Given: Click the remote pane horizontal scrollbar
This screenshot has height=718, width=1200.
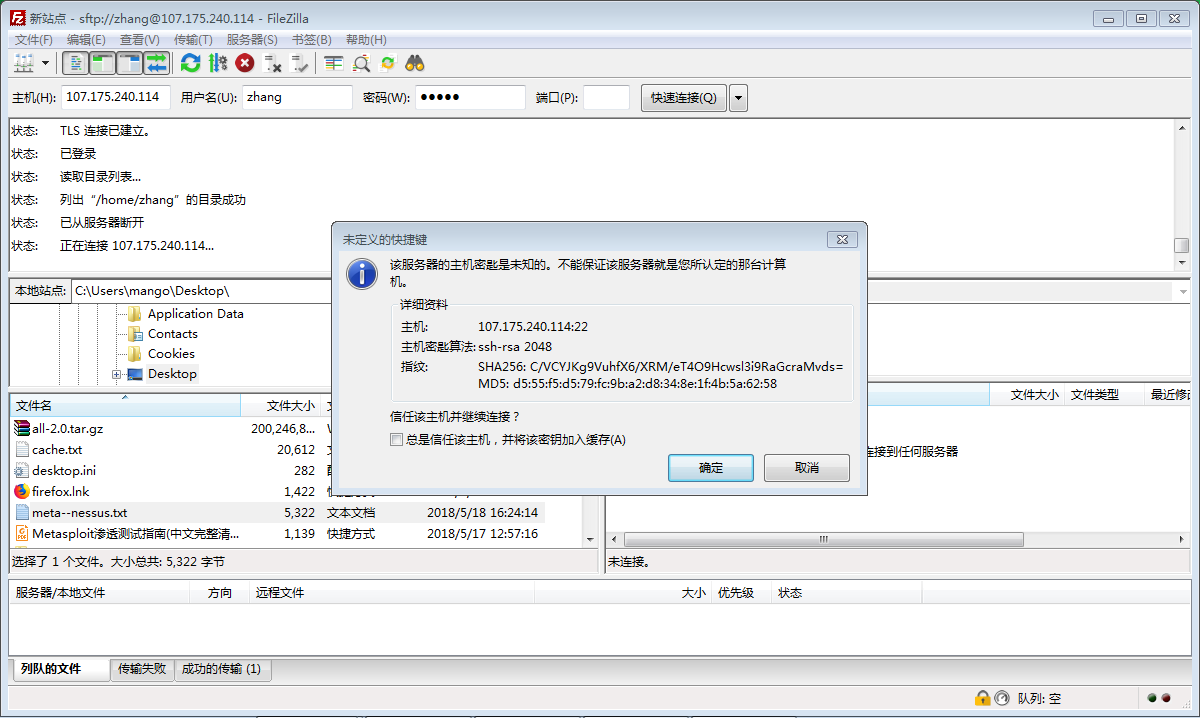Looking at the screenshot, I should tap(824, 540).
